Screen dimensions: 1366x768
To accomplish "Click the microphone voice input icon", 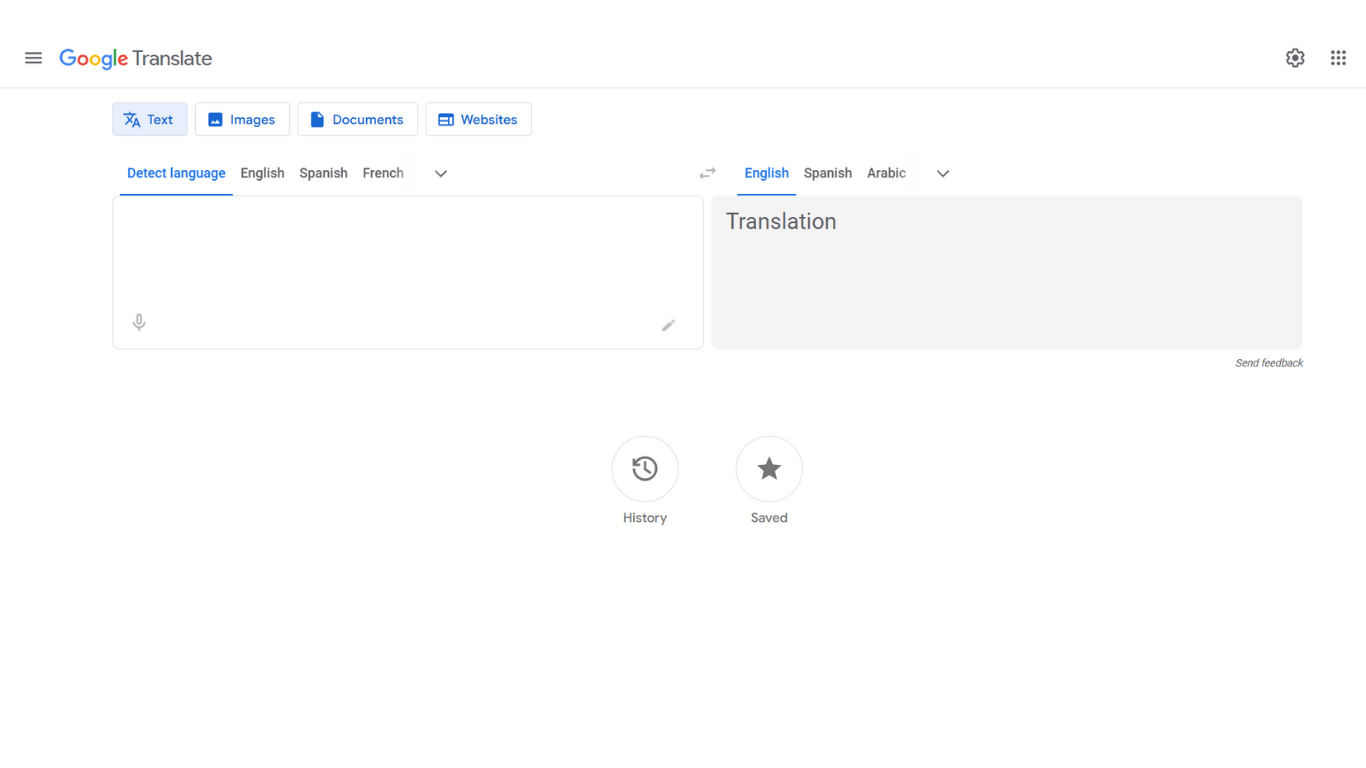I will coord(139,322).
